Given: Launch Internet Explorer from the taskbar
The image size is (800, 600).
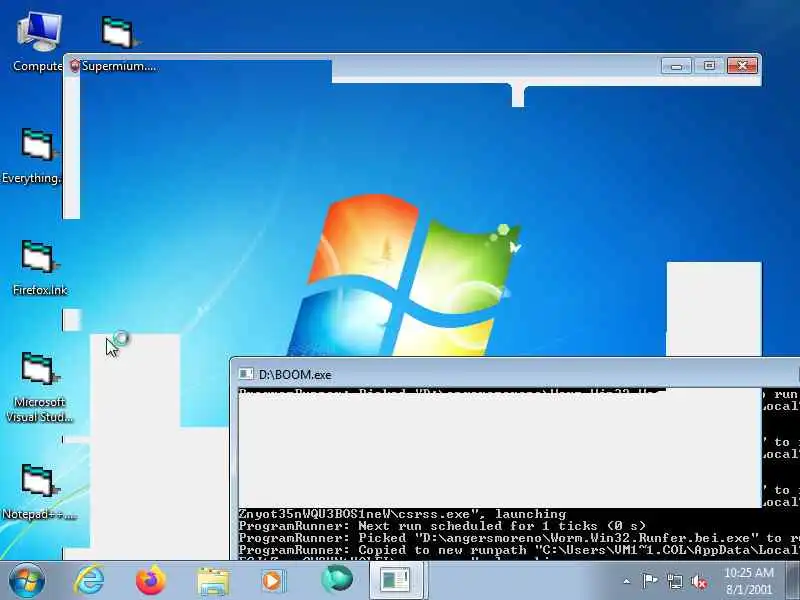Looking at the screenshot, I should coord(89,580).
